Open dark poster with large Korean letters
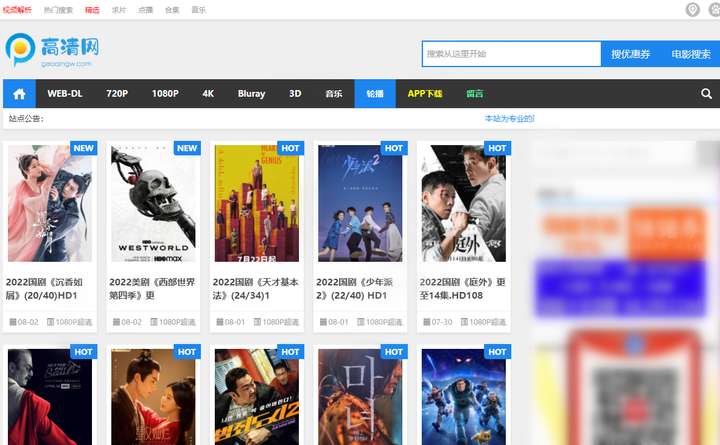Screen dimensions: 720x445 360,397
